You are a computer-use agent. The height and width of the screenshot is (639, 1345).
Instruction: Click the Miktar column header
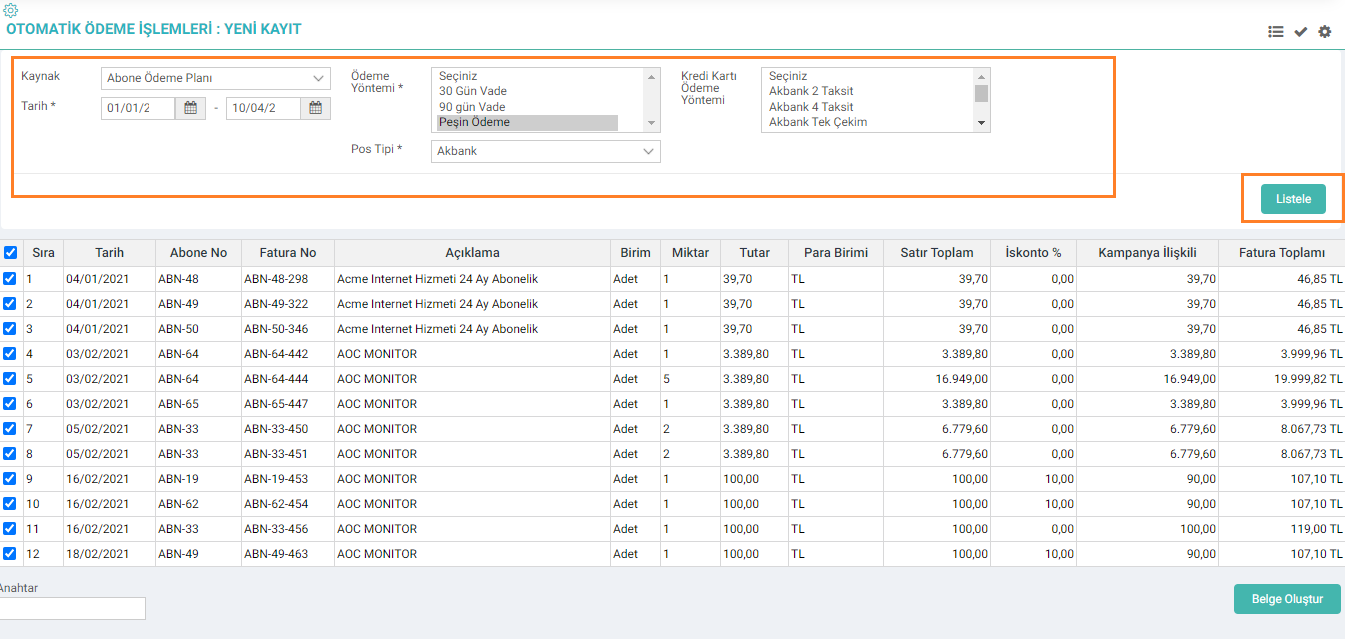point(690,253)
